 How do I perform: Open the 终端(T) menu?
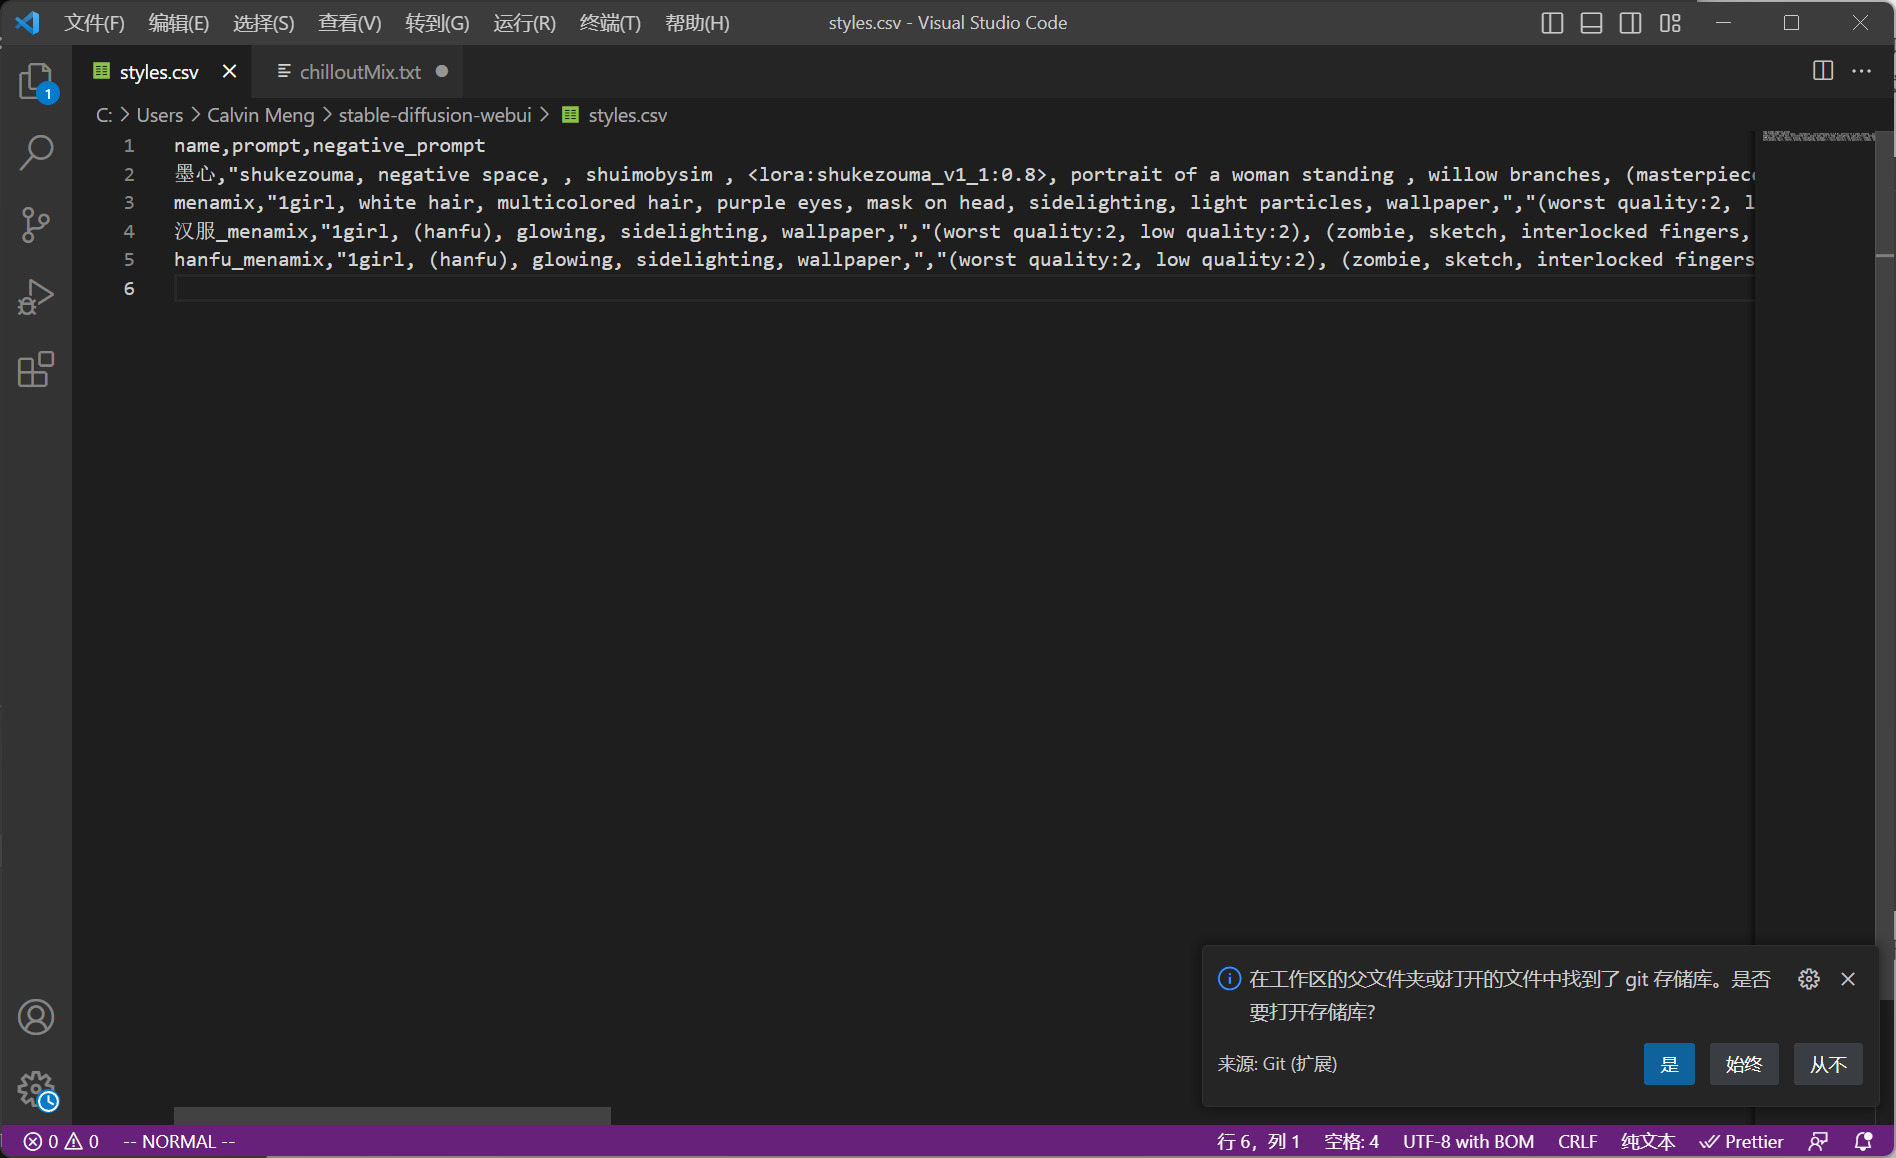610,23
